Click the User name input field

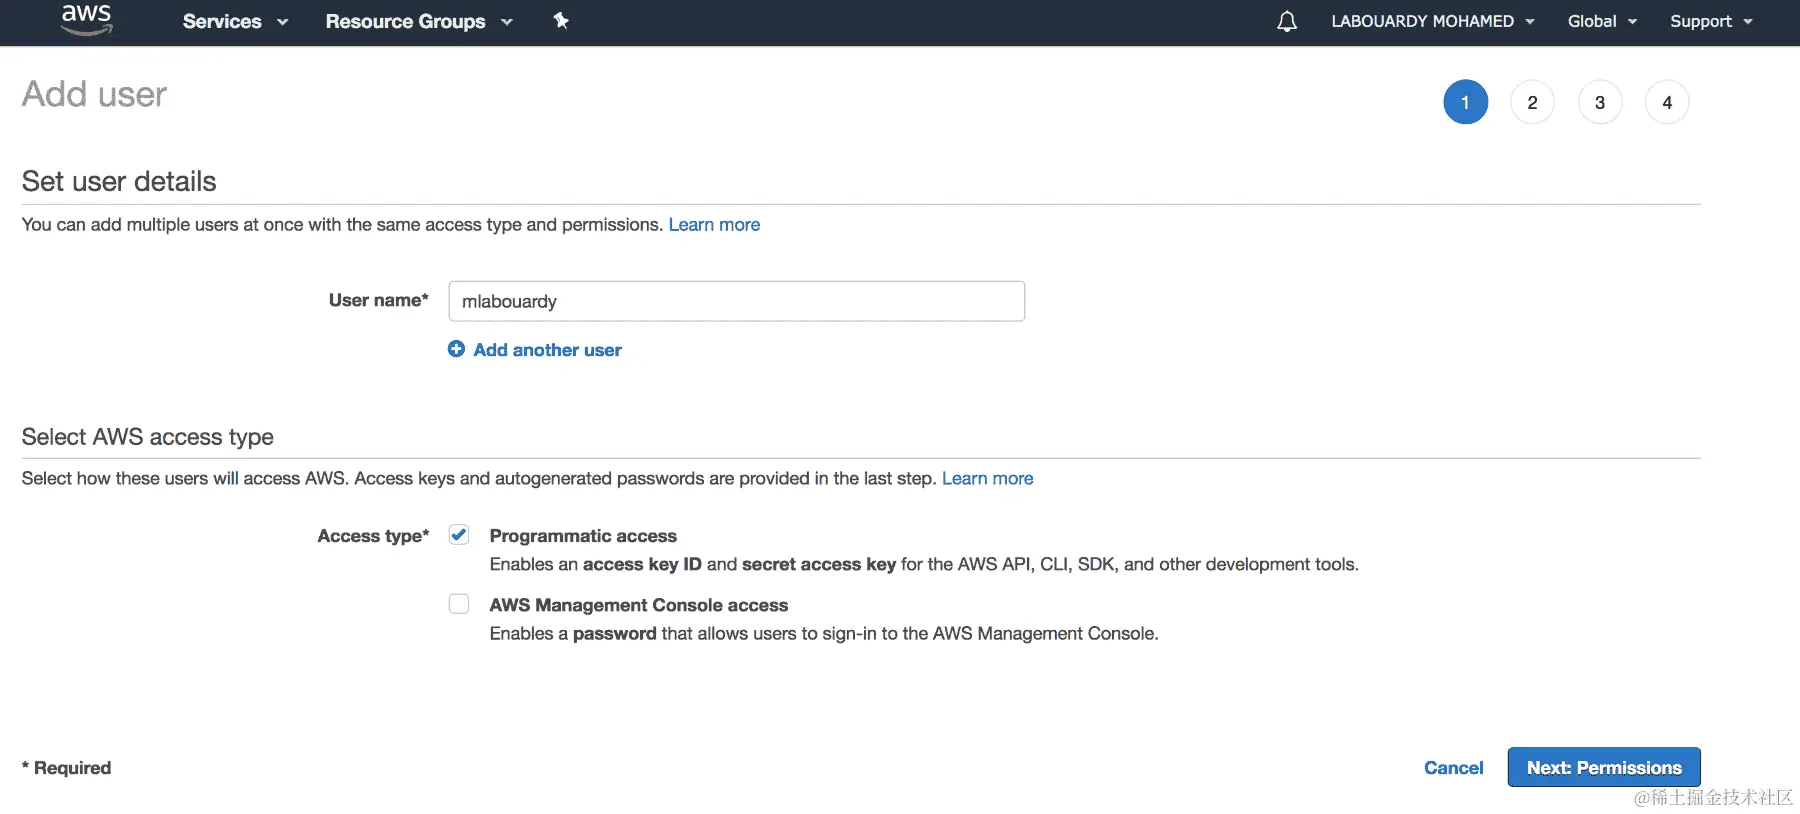(736, 301)
